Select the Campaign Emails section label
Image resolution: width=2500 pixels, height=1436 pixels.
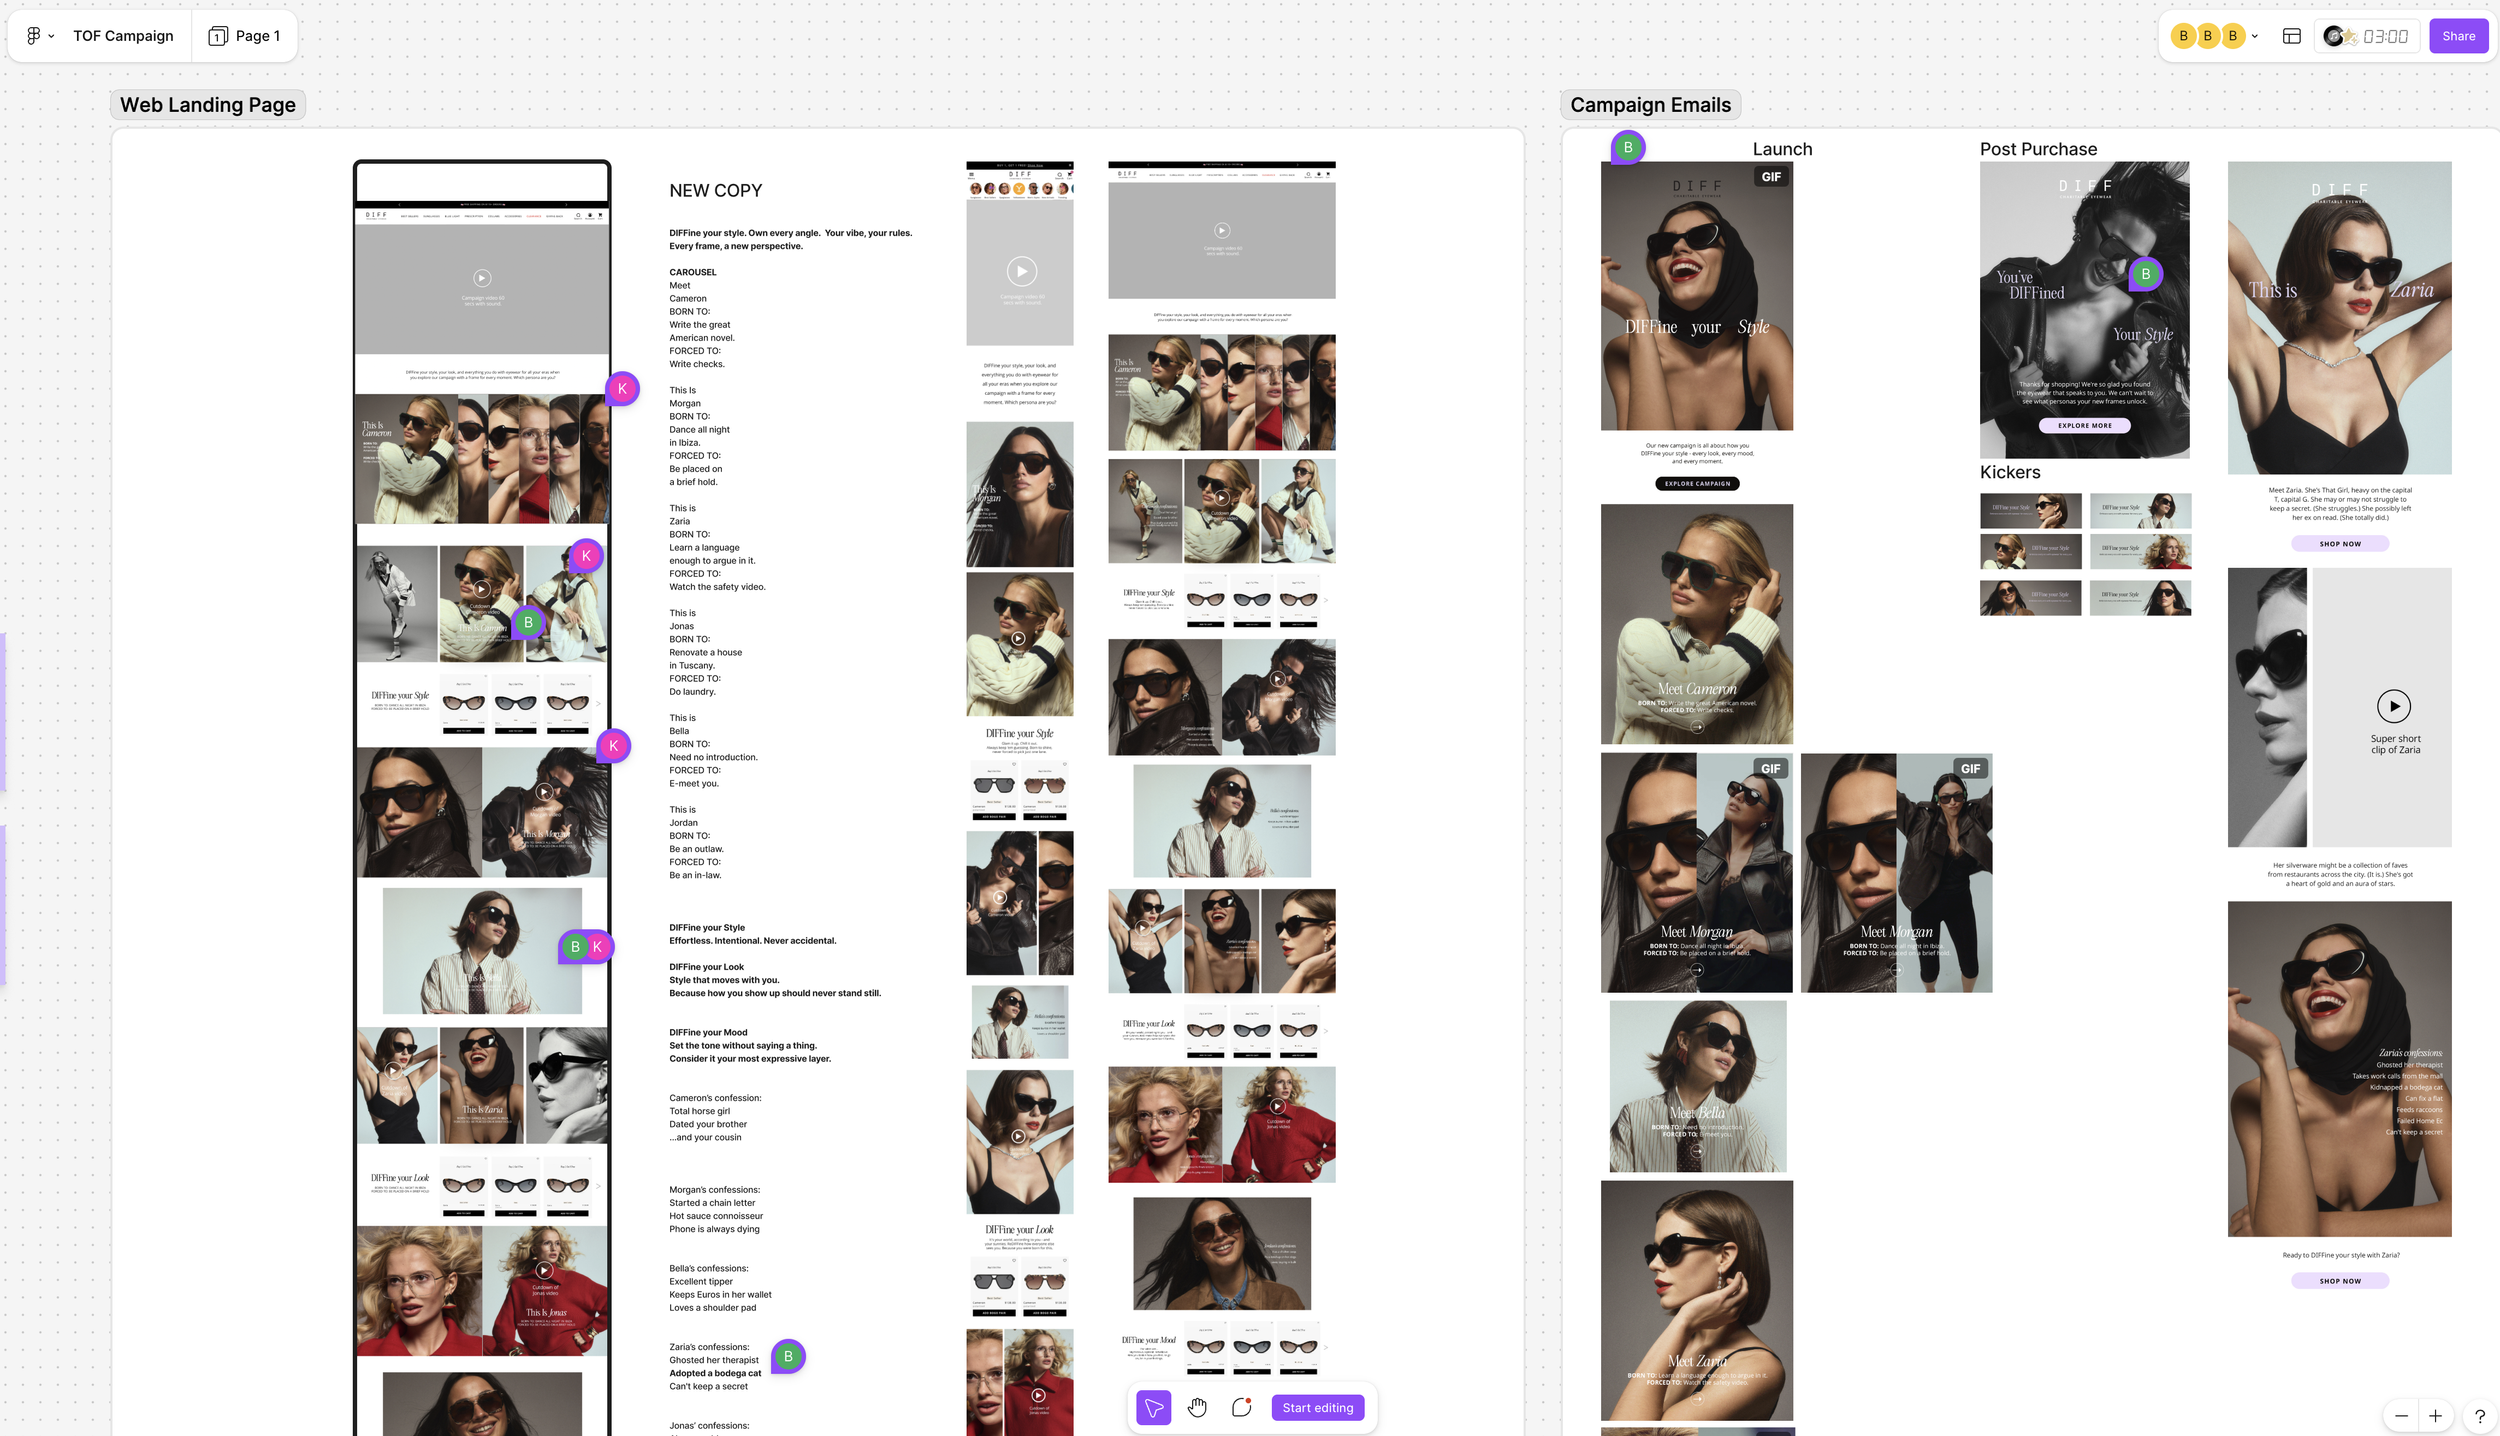1650,105
